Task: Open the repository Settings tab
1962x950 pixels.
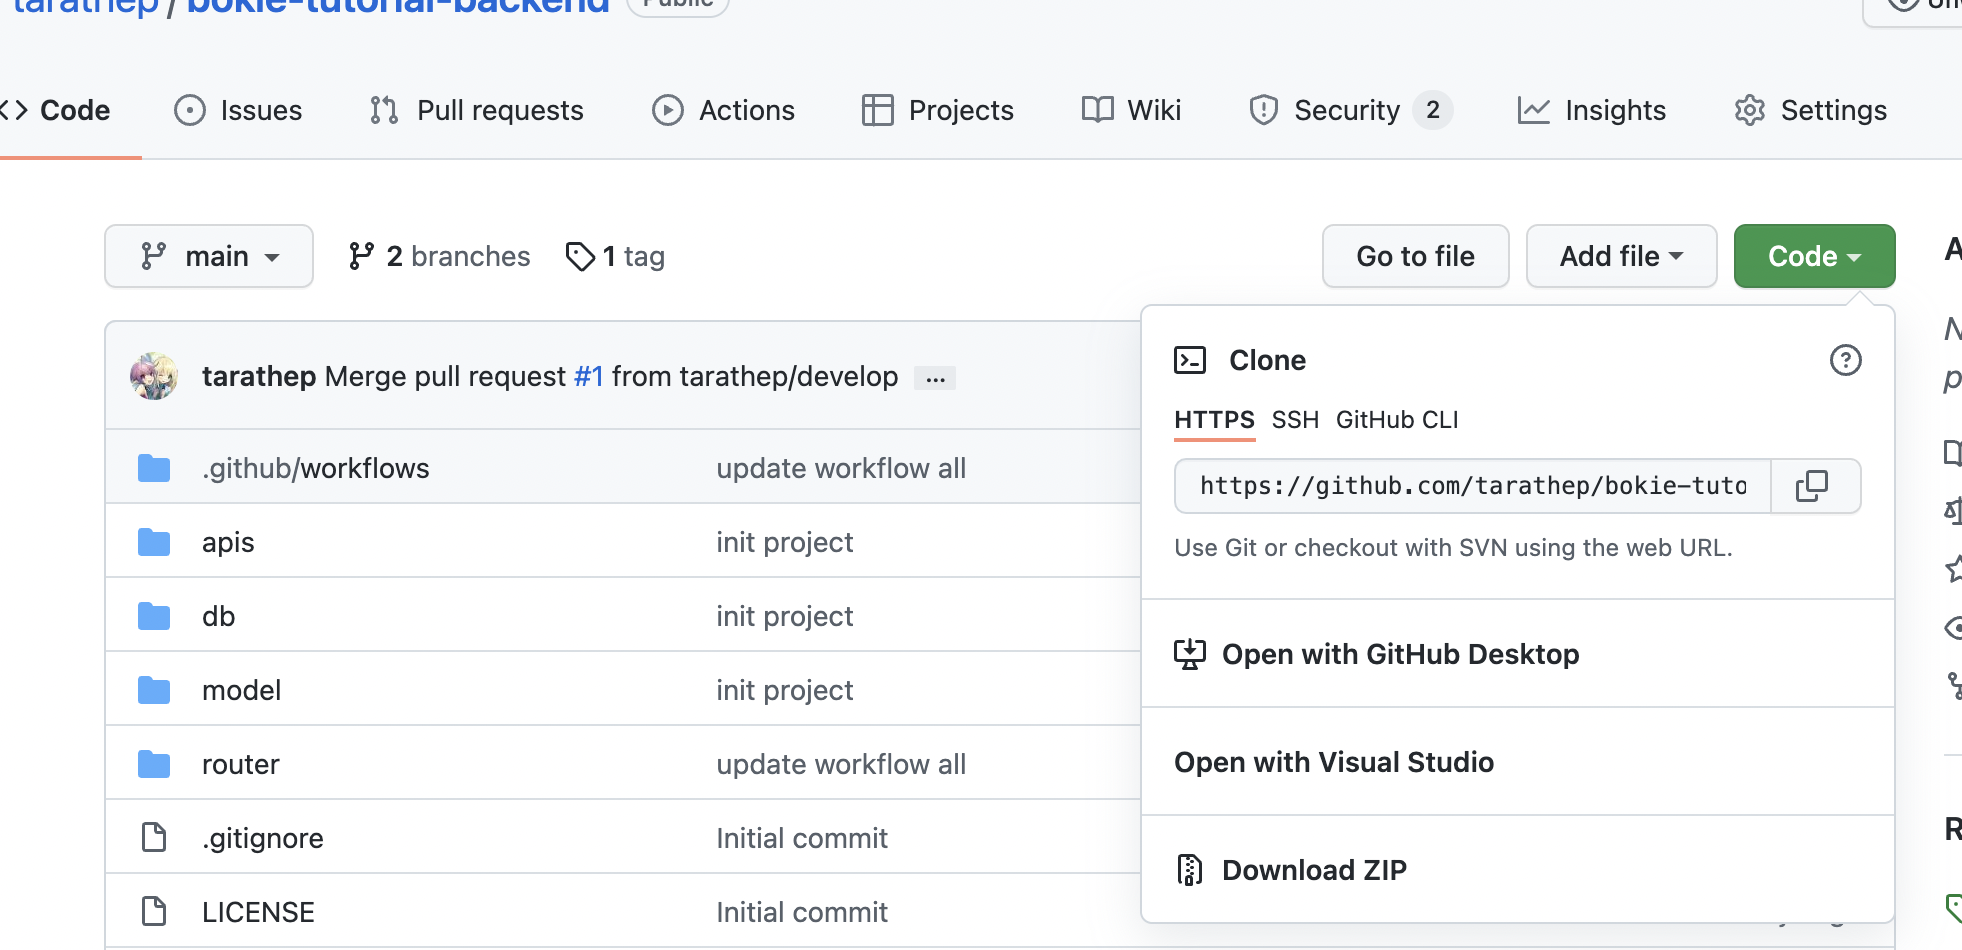Action: tap(1811, 110)
